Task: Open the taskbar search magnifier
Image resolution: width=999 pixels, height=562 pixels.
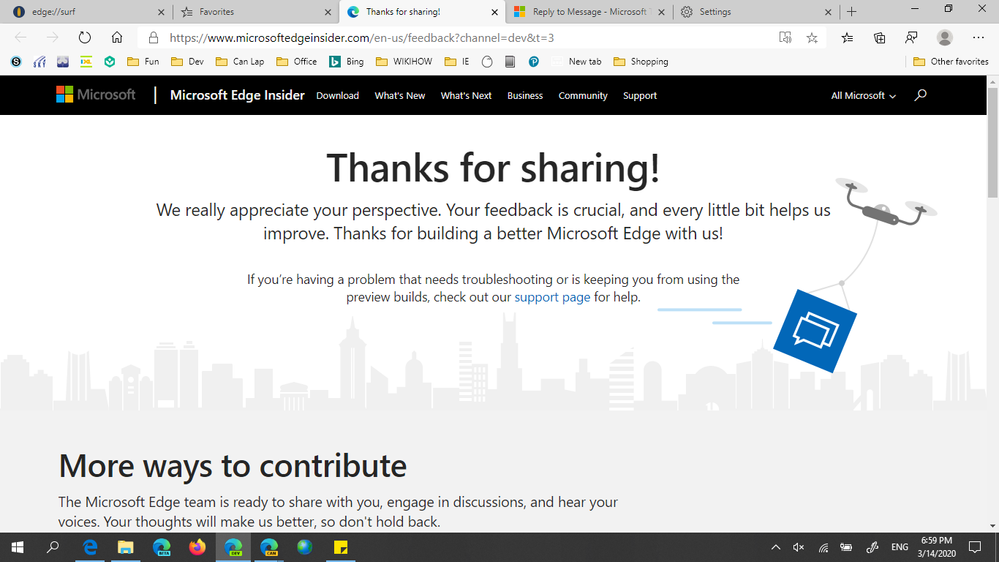Action: point(53,547)
